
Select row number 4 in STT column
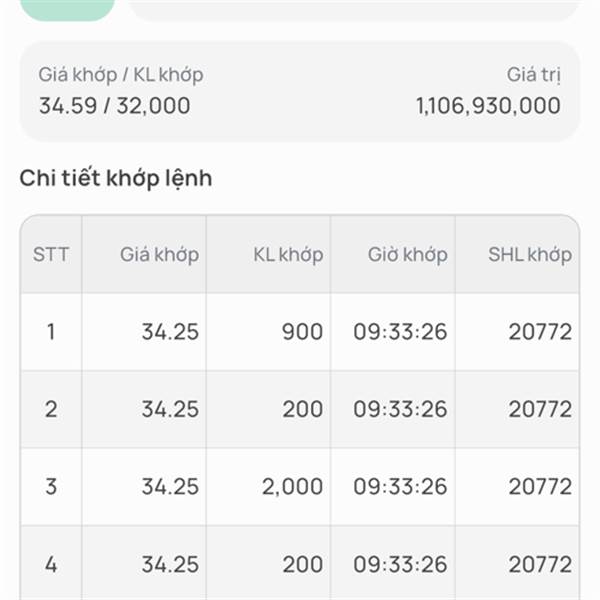[x=51, y=564]
